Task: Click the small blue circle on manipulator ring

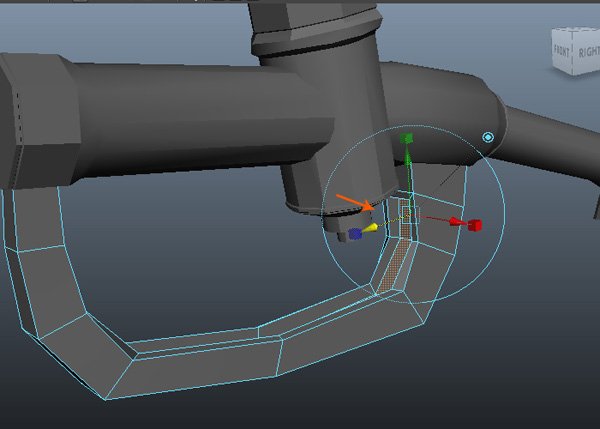Action: (488, 137)
